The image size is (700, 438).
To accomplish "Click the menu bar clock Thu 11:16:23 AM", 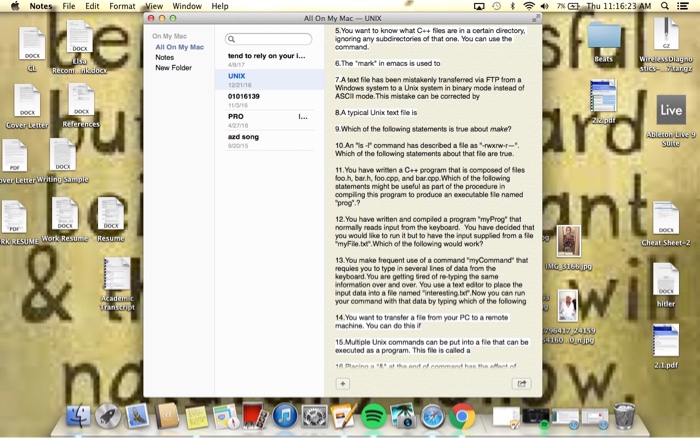I will (618, 6).
